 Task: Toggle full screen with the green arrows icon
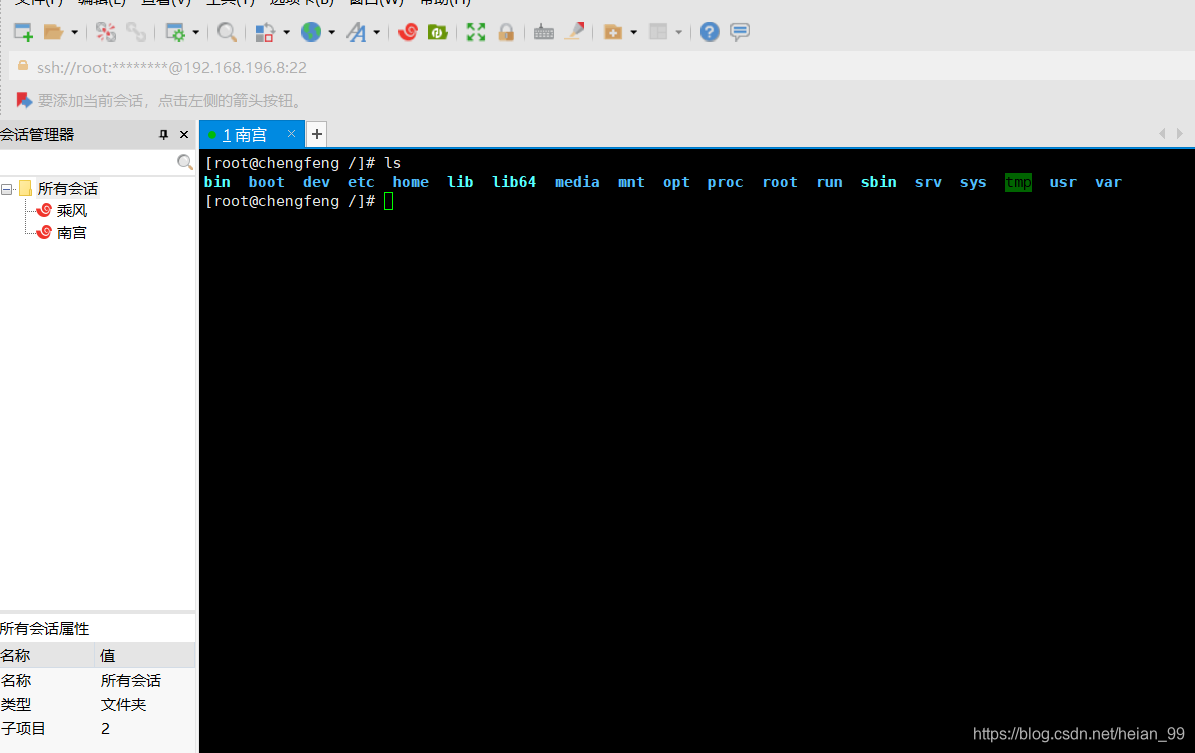point(476,32)
